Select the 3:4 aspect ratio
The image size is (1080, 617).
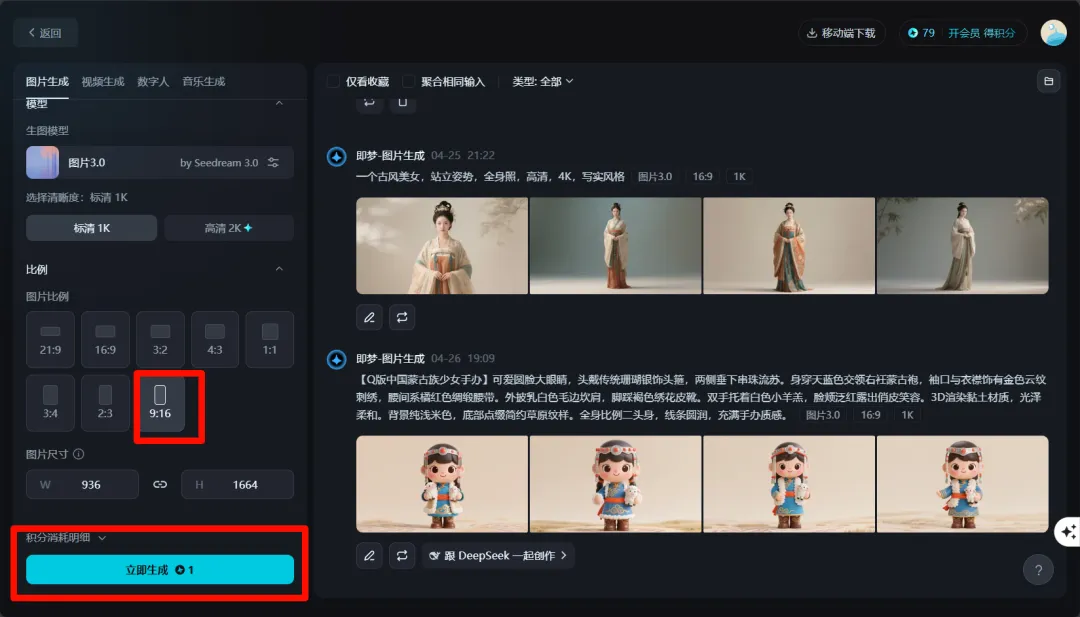50,403
